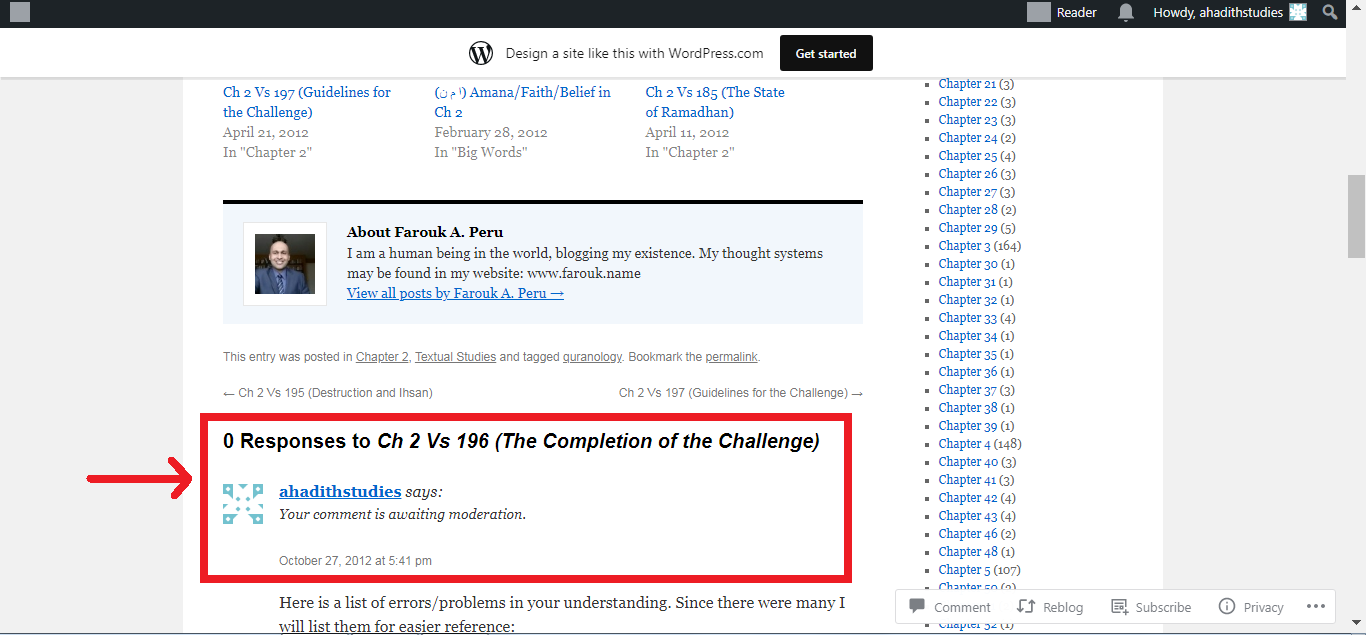The height and width of the screenshot is (635, 1366).
Task: Click the permalink link
Action: (731, 357)
